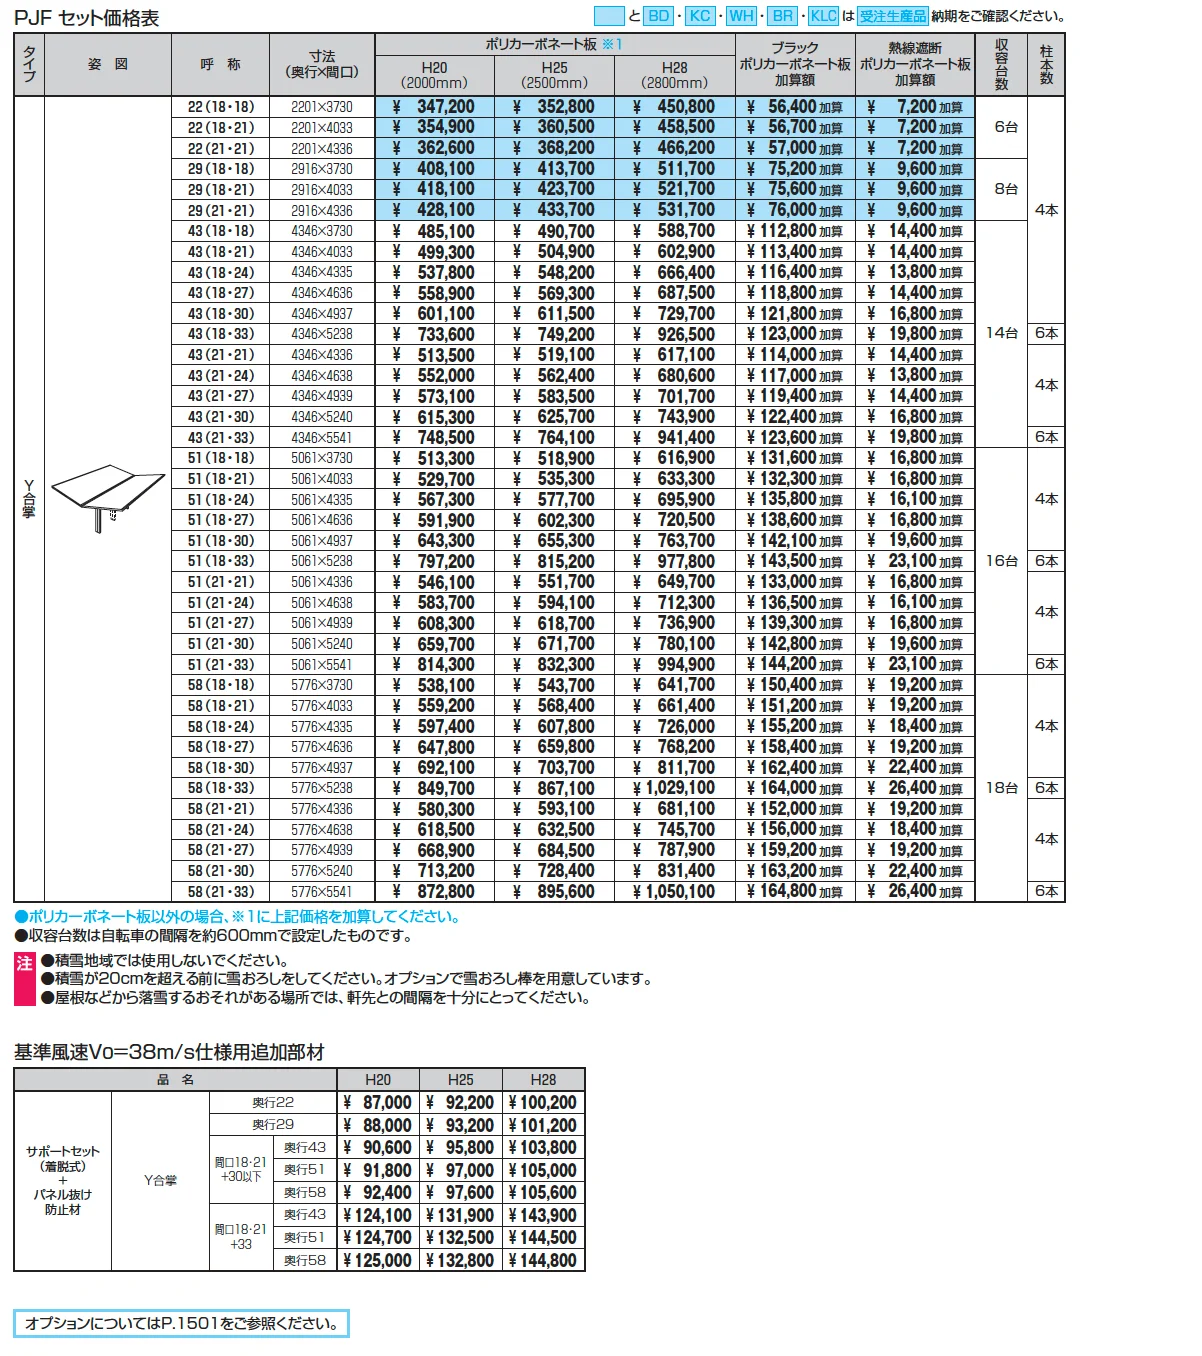Click the BD color code badge
Viewport: 1202px width, 1356px height.
click(658, 16)
